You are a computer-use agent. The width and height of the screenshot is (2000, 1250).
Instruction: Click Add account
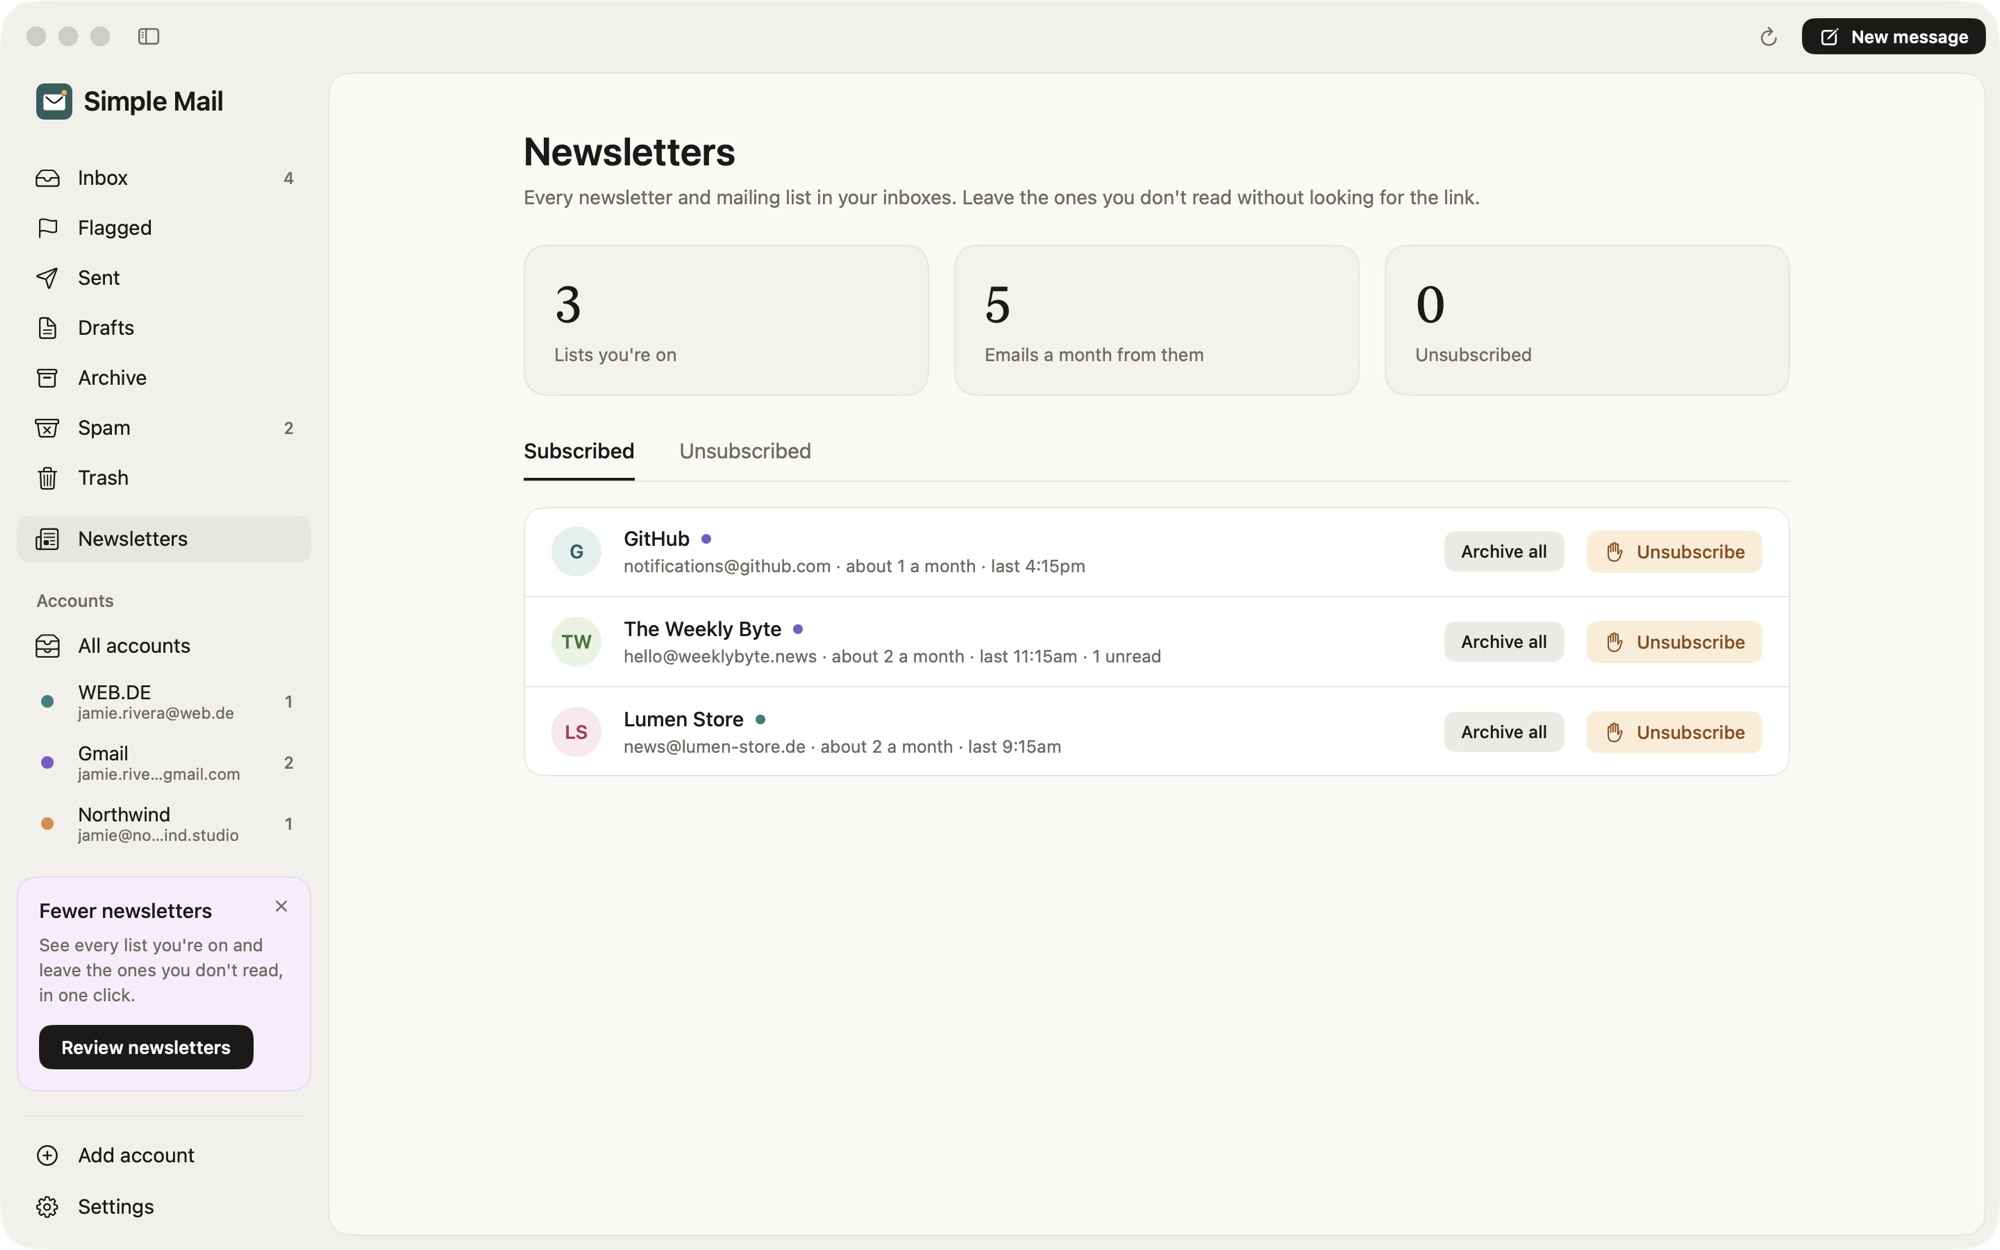point(164,1155)
